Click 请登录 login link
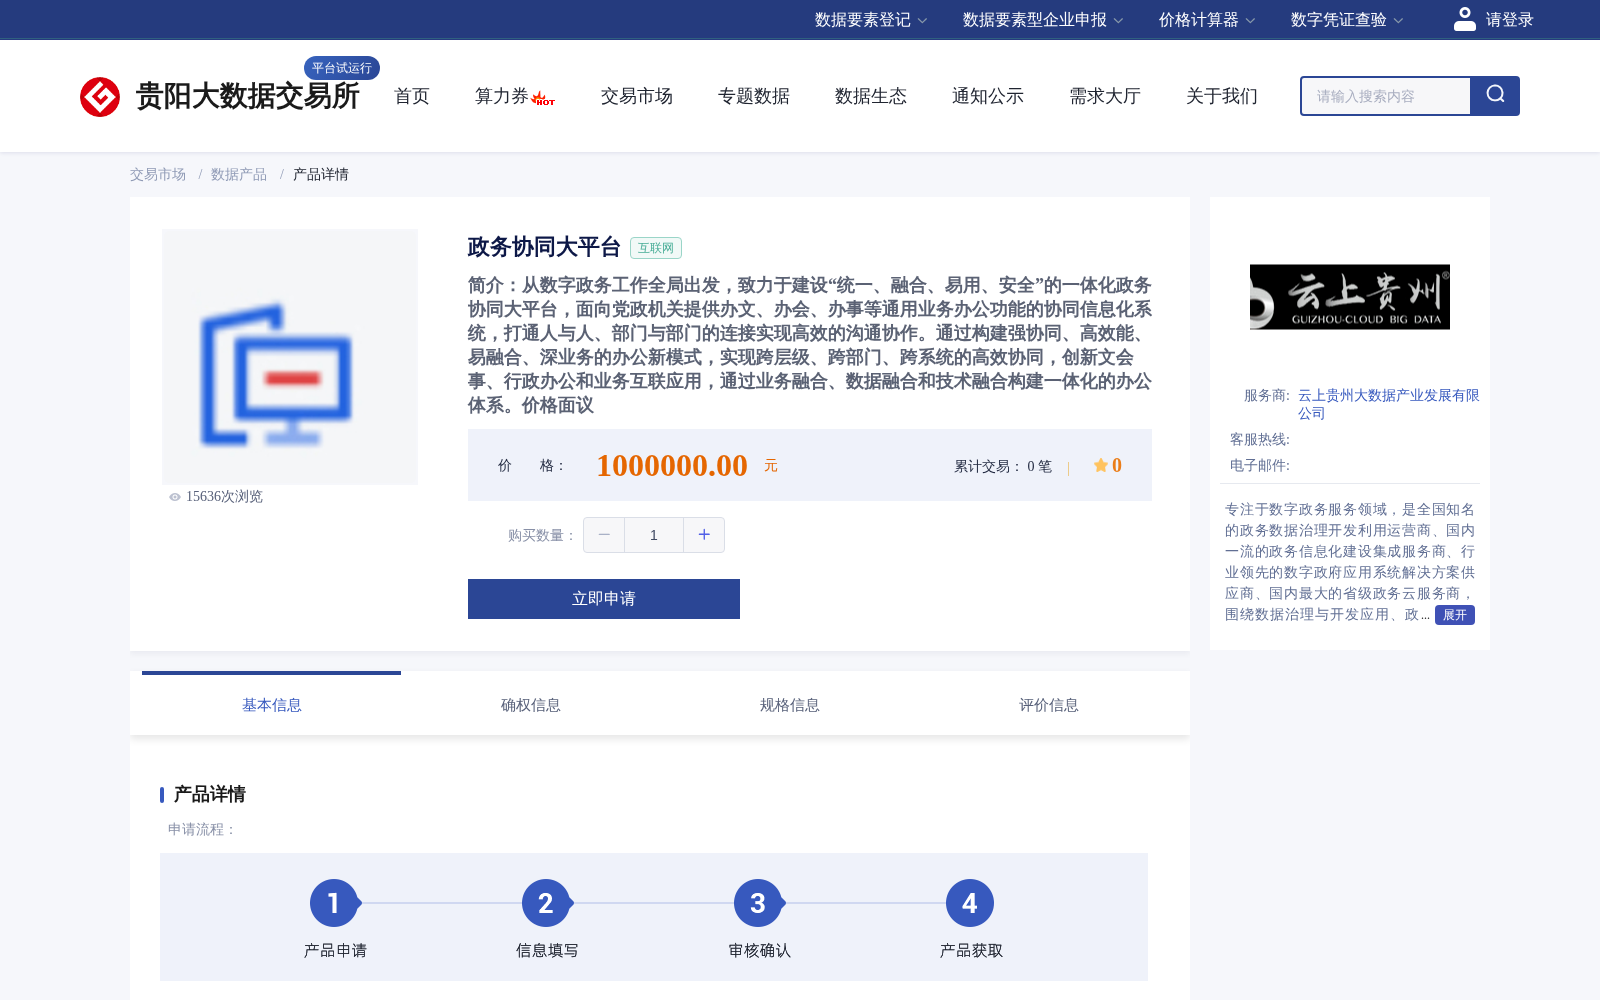The width and height of the screenshot is (1600, 1000). coord(1509,20)
